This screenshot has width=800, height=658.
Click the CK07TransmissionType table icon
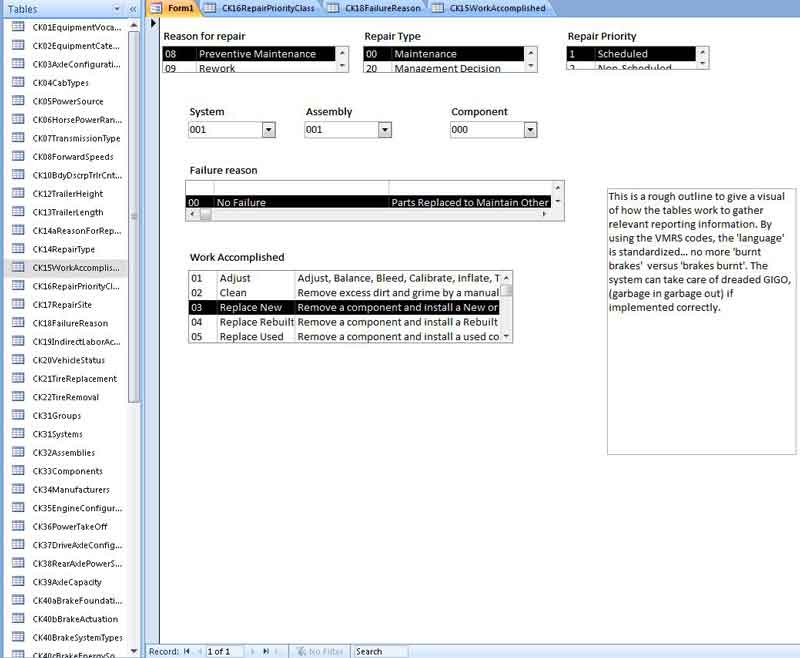(18, 137)
